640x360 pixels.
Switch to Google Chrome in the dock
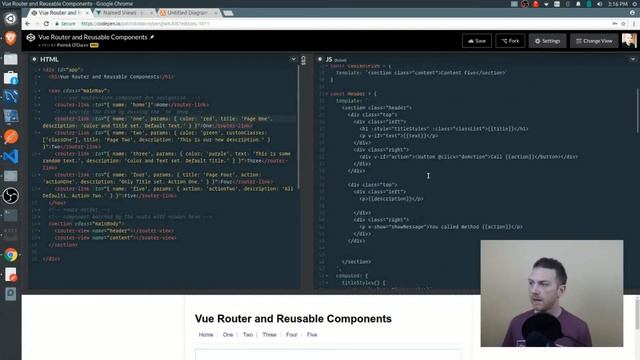click(x=11, y=255)
